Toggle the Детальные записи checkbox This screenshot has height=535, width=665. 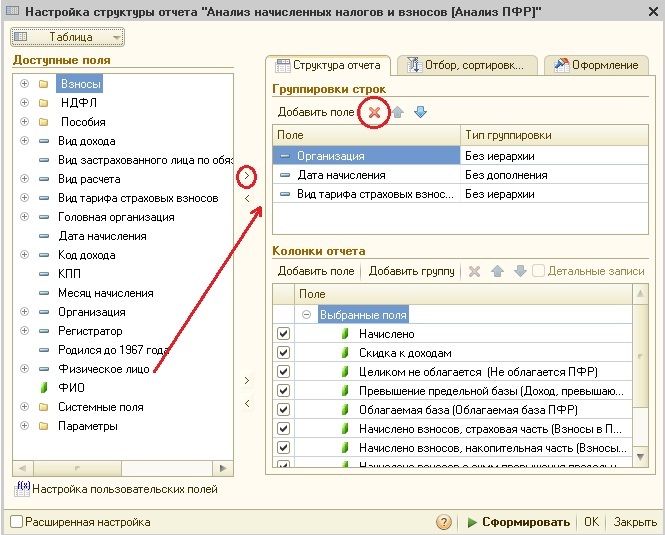pos(538,271)
